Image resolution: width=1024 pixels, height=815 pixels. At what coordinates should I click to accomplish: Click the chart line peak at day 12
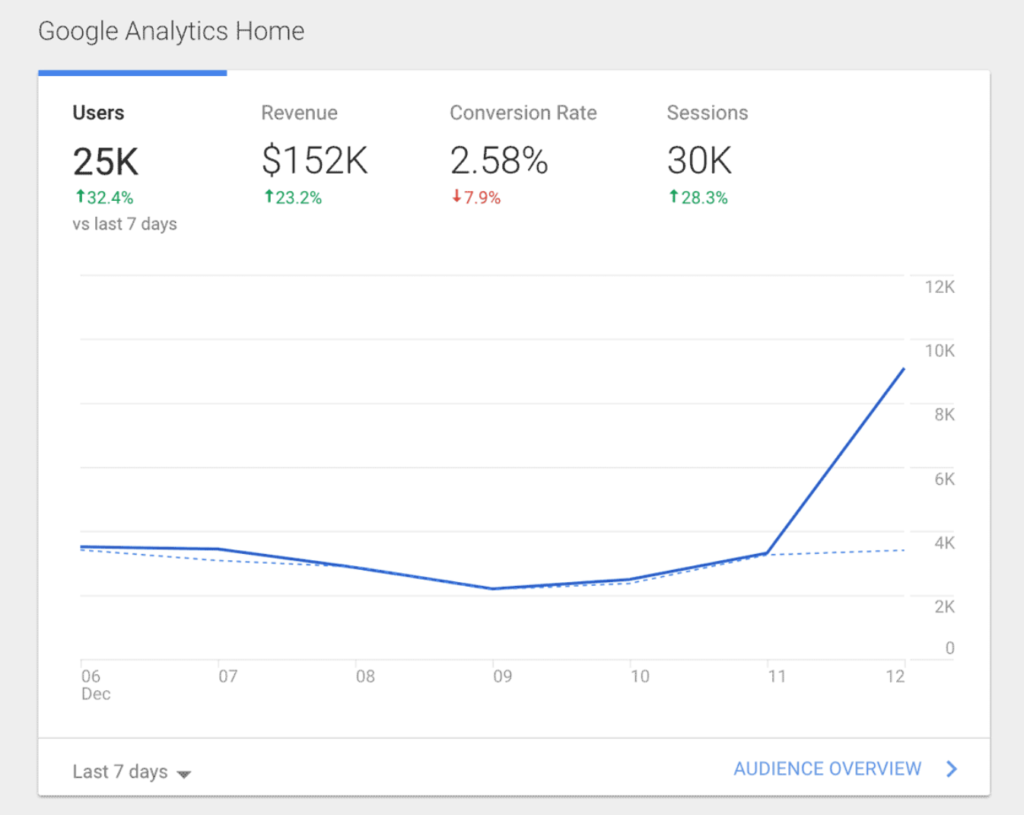(x=904, y=370)
